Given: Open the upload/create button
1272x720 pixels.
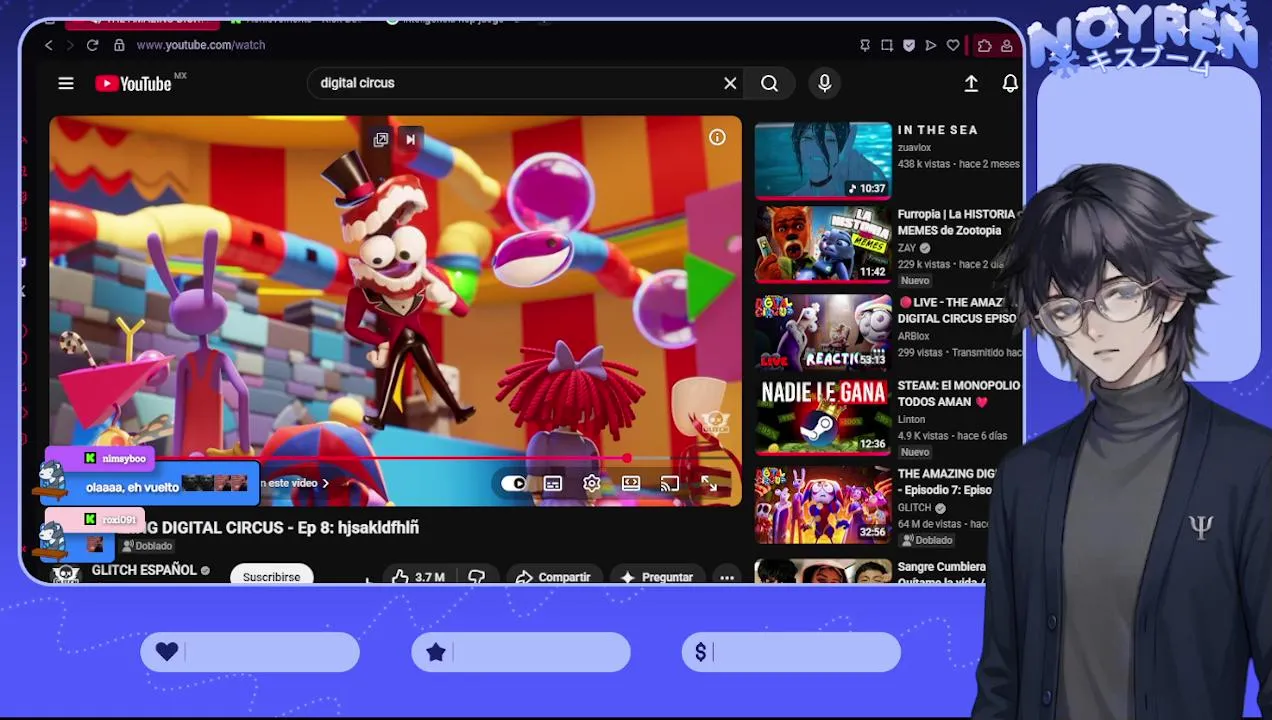Looking at the screenshot, I should pyautogui.click(x=971, y=84).
